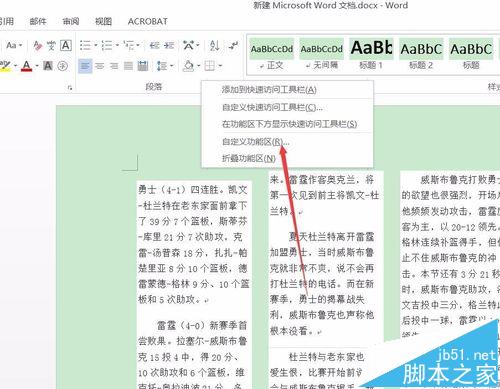Screen dimensions: 500x389
Task: Choose 添加到快速访问工具栏(A) menu item
Action: click(287, 89)
